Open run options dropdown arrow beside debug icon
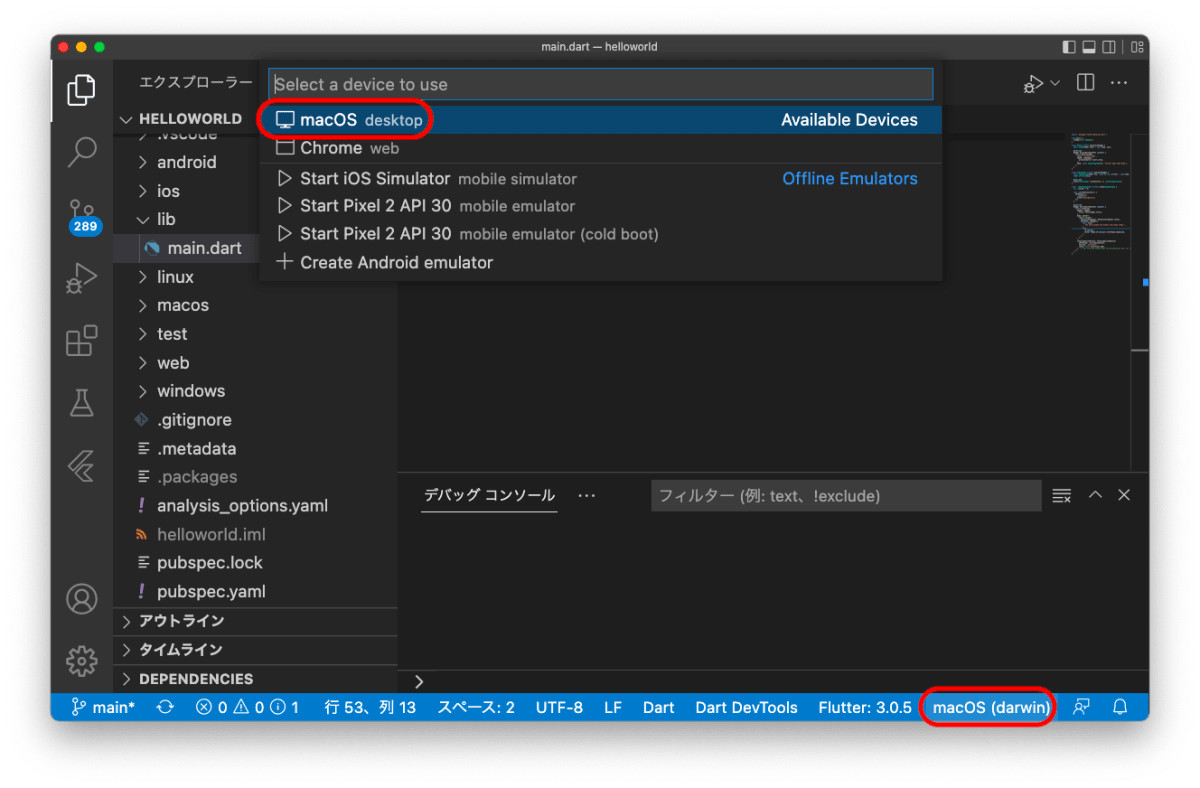This screenshot has width=1200, height=788. 1055,84
